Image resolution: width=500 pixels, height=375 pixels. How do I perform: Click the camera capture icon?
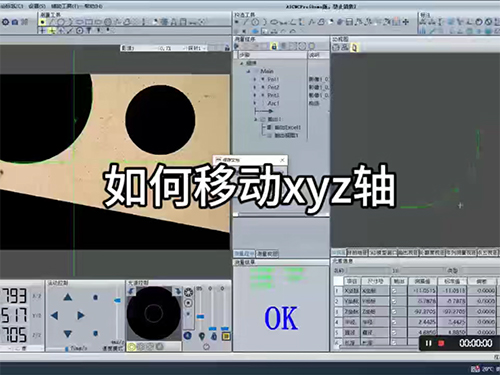[15, 22]
